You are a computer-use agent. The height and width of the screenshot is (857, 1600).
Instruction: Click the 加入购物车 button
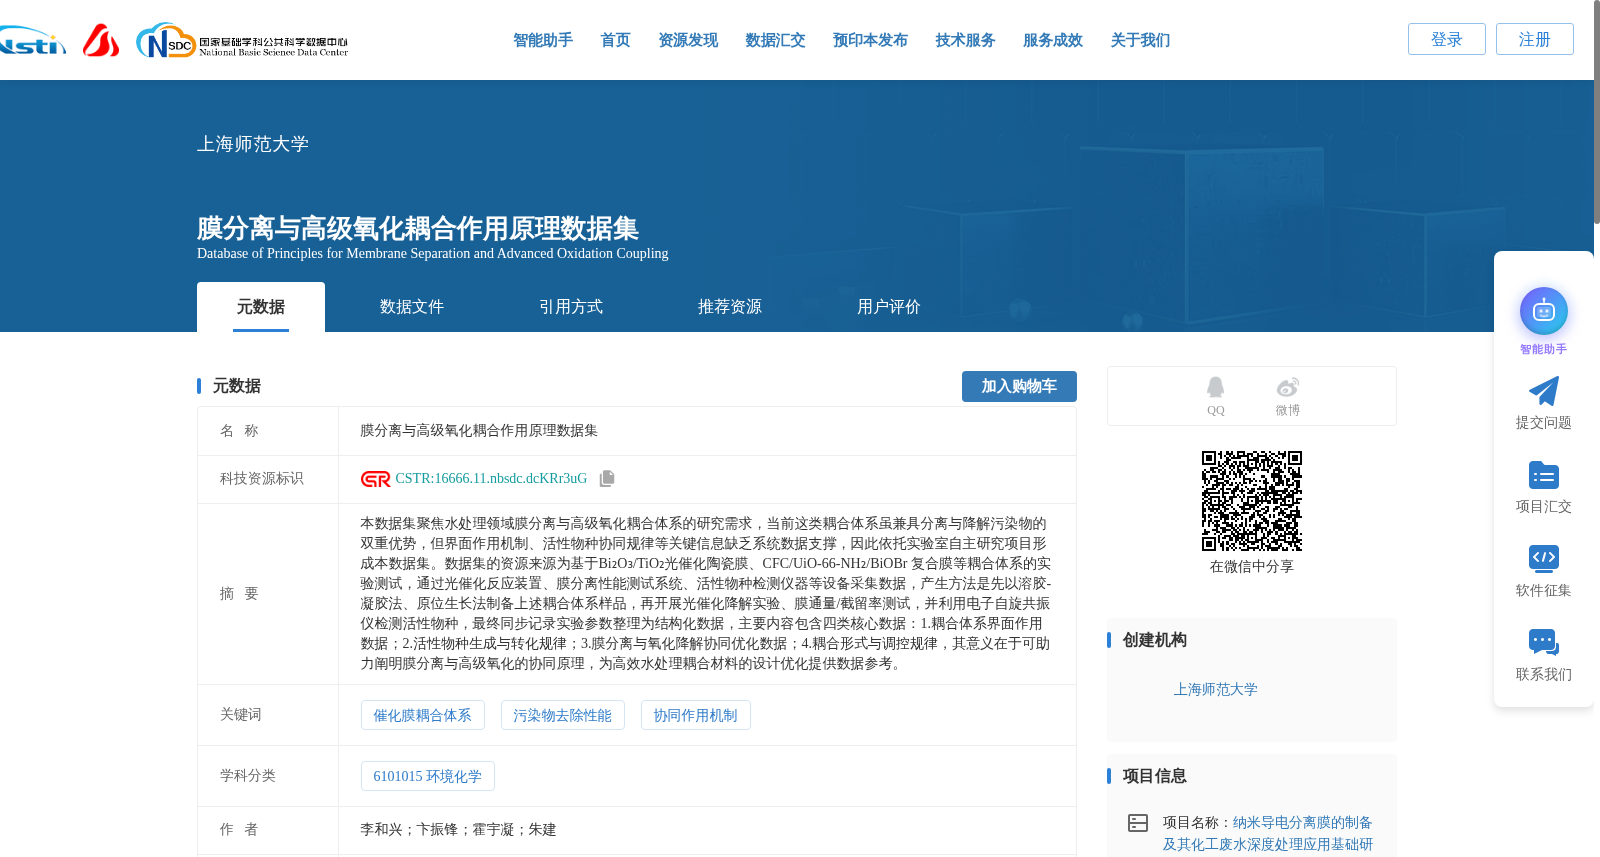click(x=1019, y=386)
